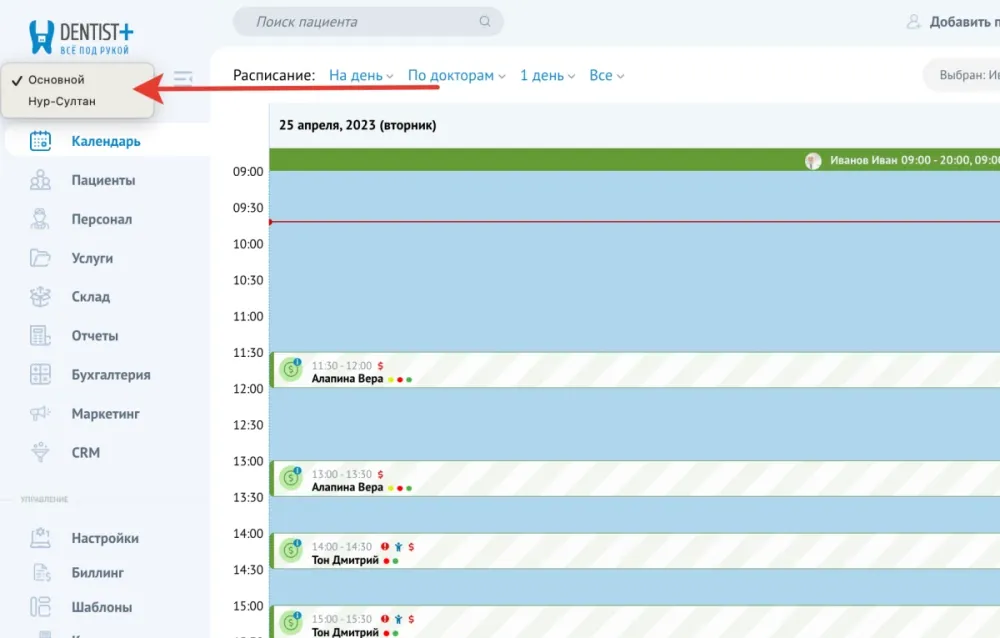Open the Склад section

coord(91,297)
